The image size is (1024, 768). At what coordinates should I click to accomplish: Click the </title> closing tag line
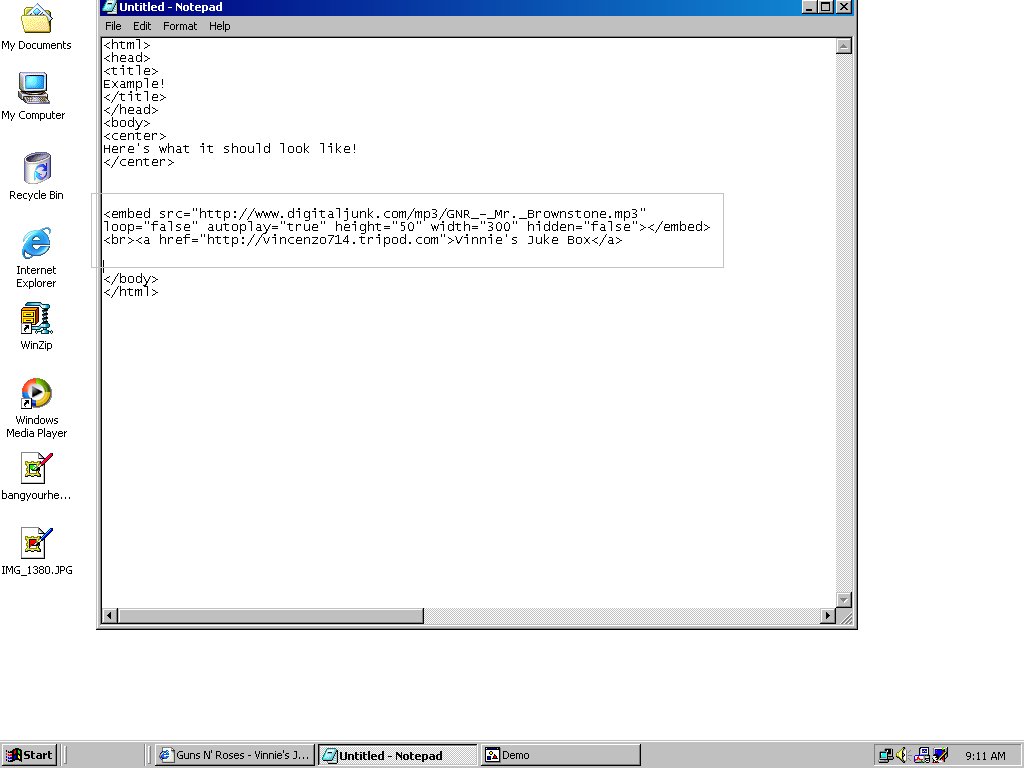135,97
